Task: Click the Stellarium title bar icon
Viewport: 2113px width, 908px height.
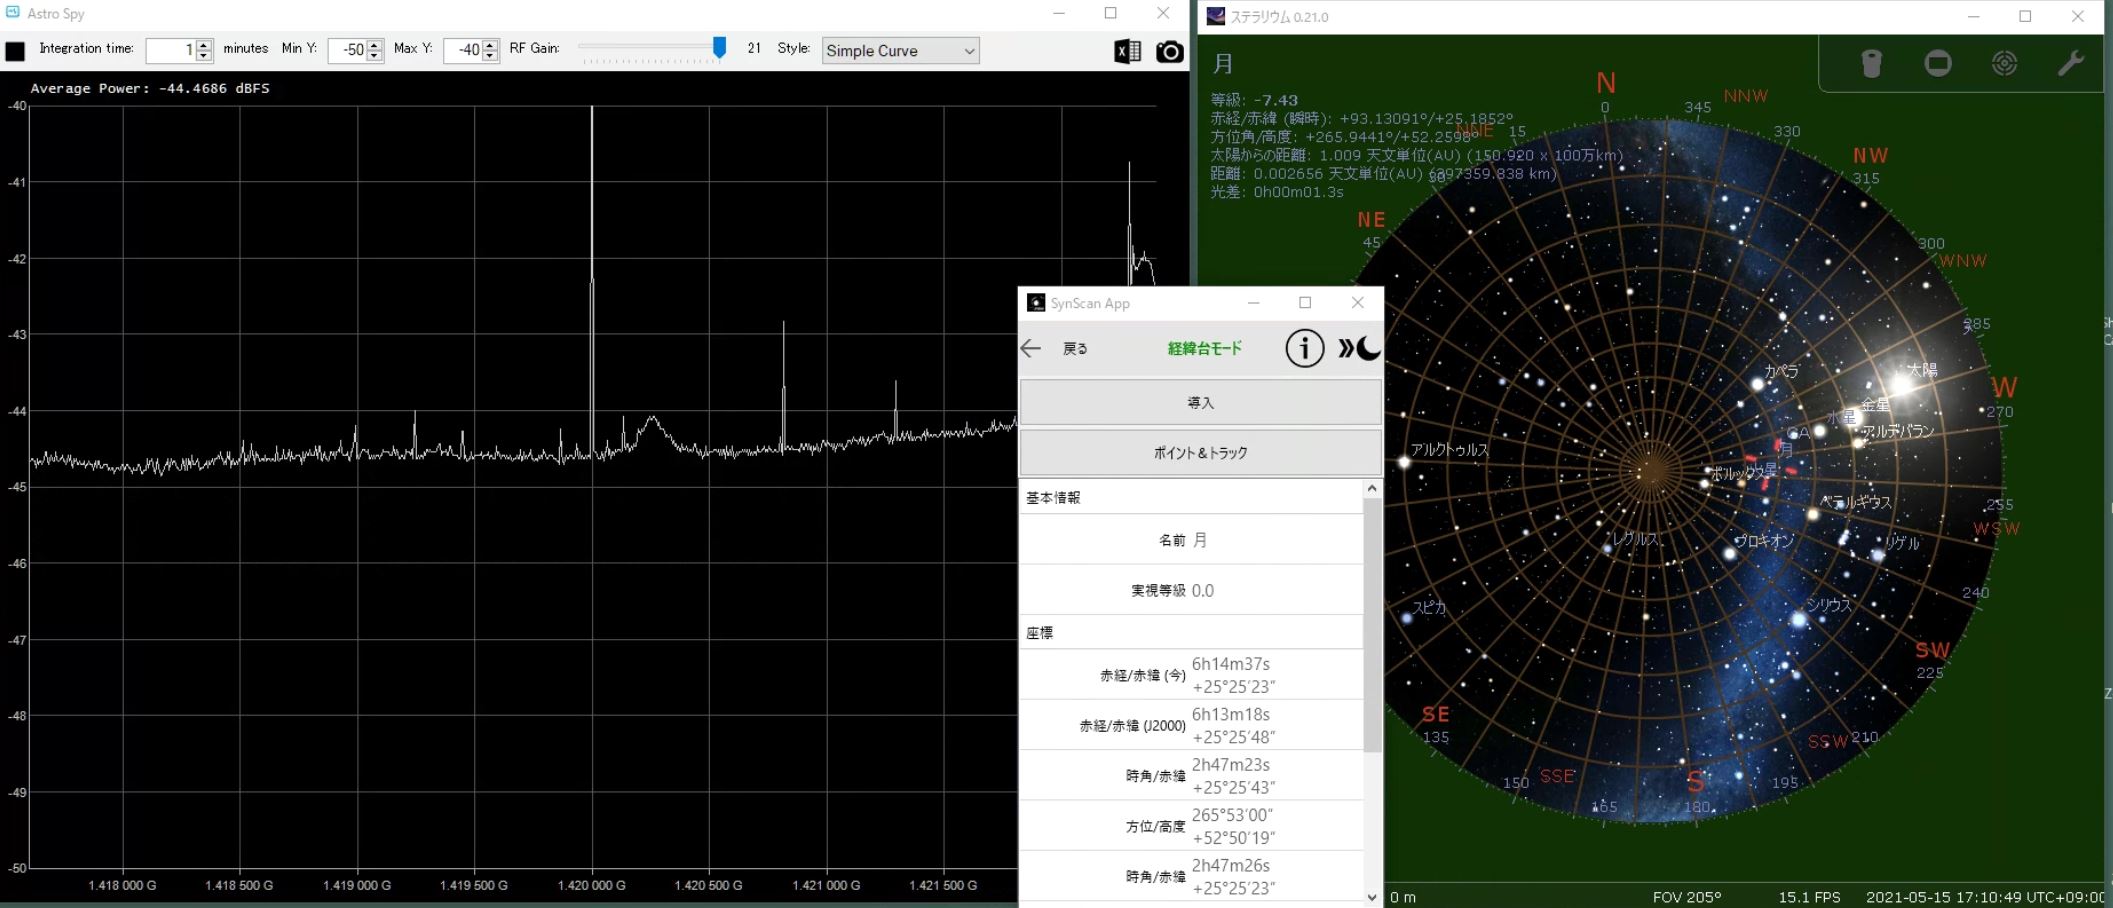Action: [x=1215, y=16]
